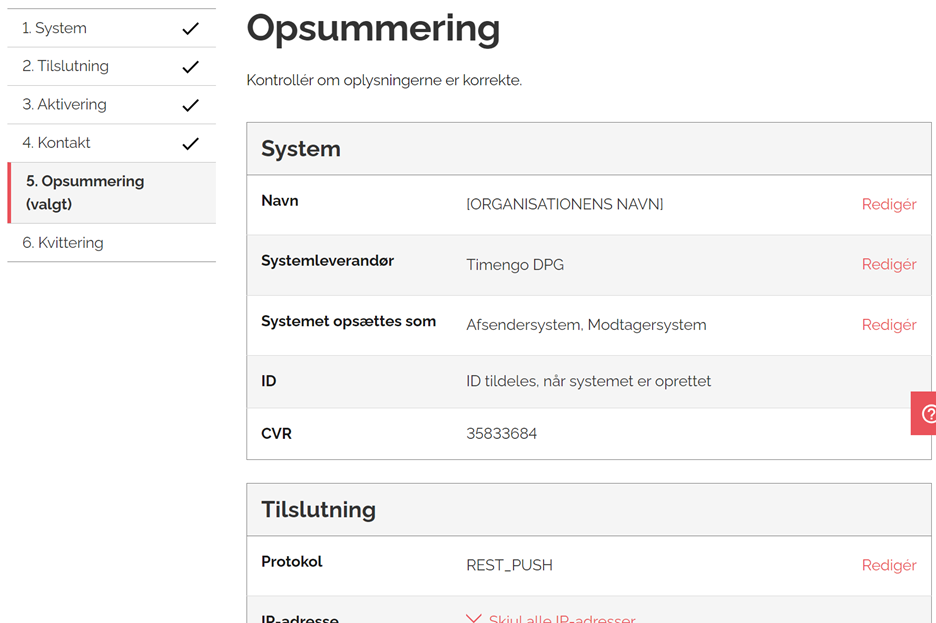This screenshot has height=623, width=936.
Task: Open the red help question mark icon
Action: point(926,413)
